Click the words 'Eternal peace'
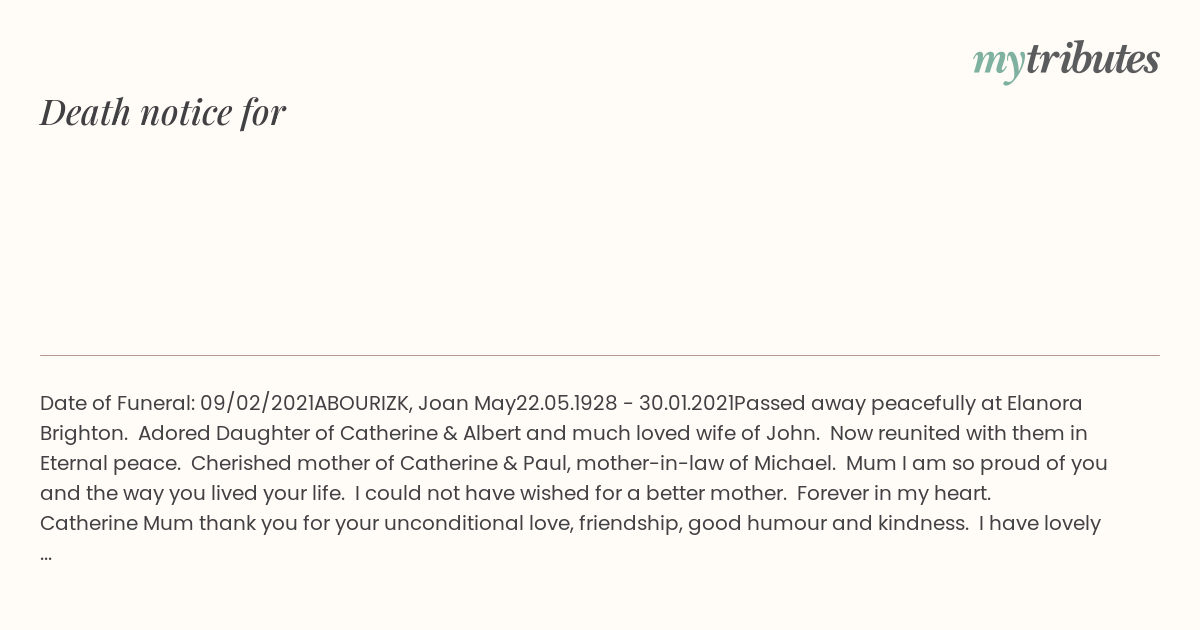Image resolution: width=1200 pixels, height=630 pixels. [x=109, y=464]
